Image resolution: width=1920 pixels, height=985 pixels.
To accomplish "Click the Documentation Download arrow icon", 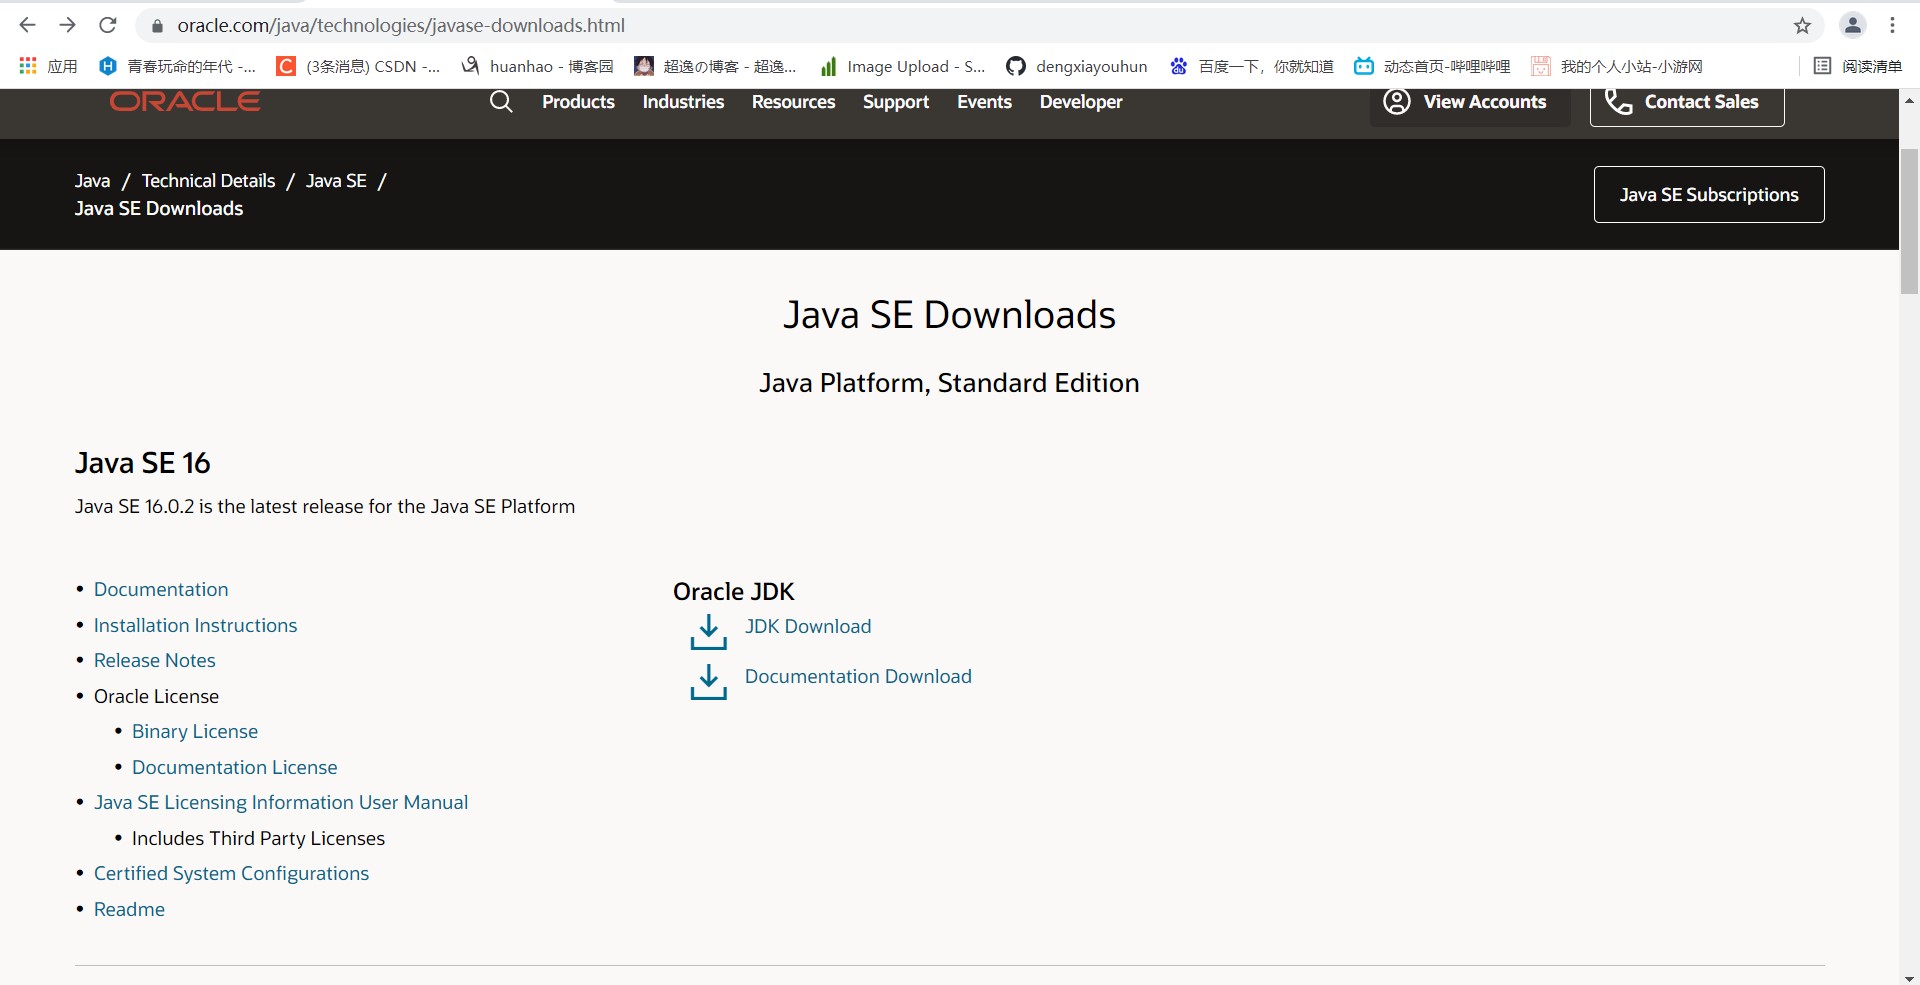I will (708, 682).
